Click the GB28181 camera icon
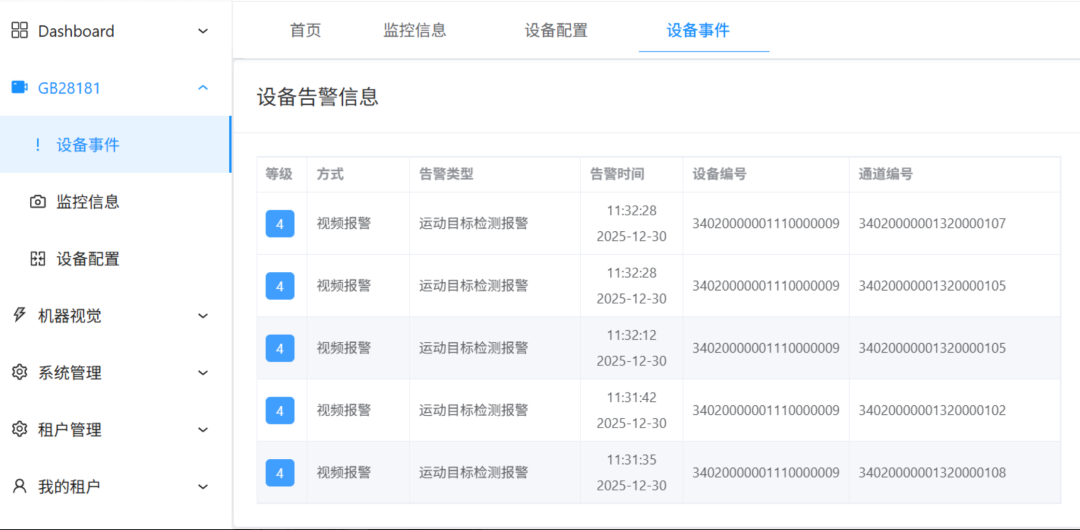This screenshot has width=1080, height=530. coord(19,87)
